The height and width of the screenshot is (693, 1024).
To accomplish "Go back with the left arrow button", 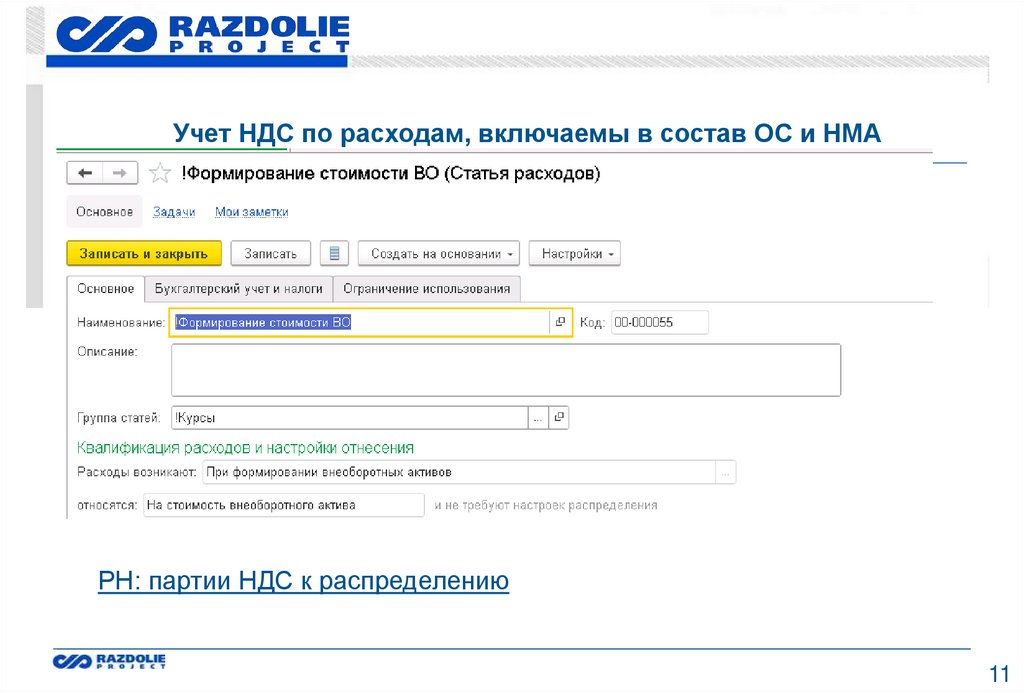I will [85, 173].
